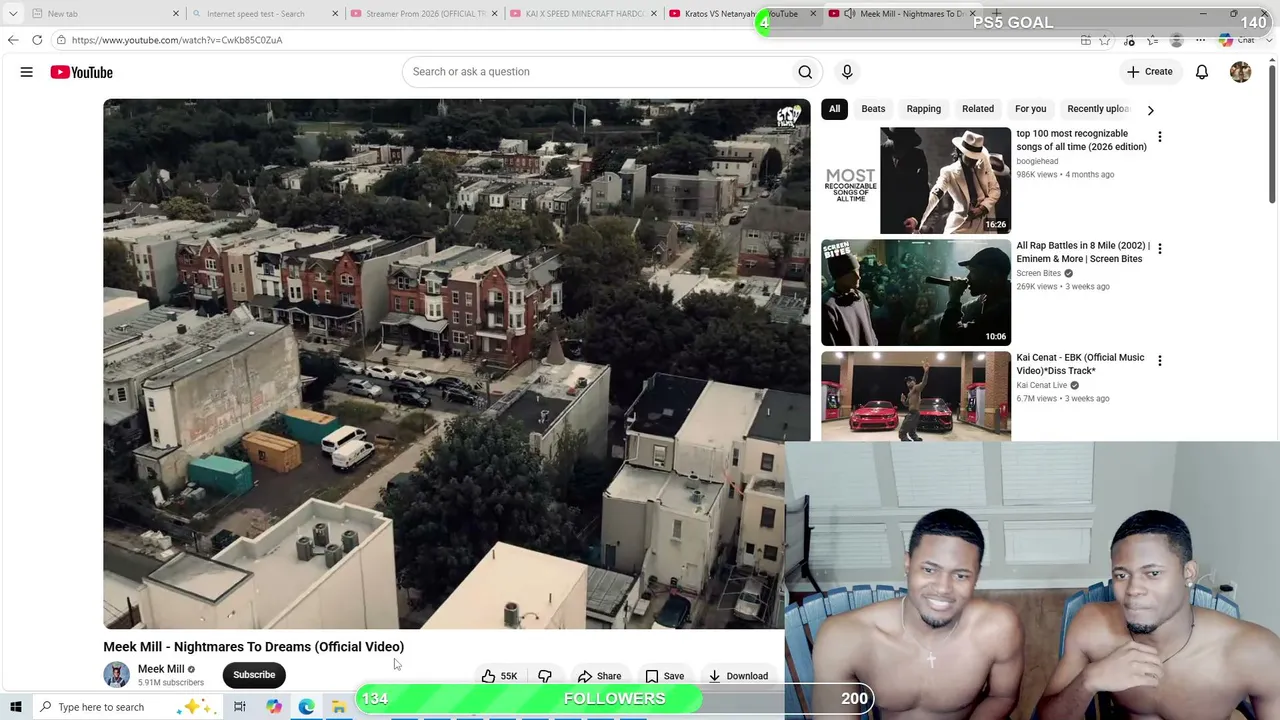The height and width of the screenshot is (720, 1280).
Task: Switch to the KAI X SPEED MINECRAFT tab
Action: coord(582,14)
